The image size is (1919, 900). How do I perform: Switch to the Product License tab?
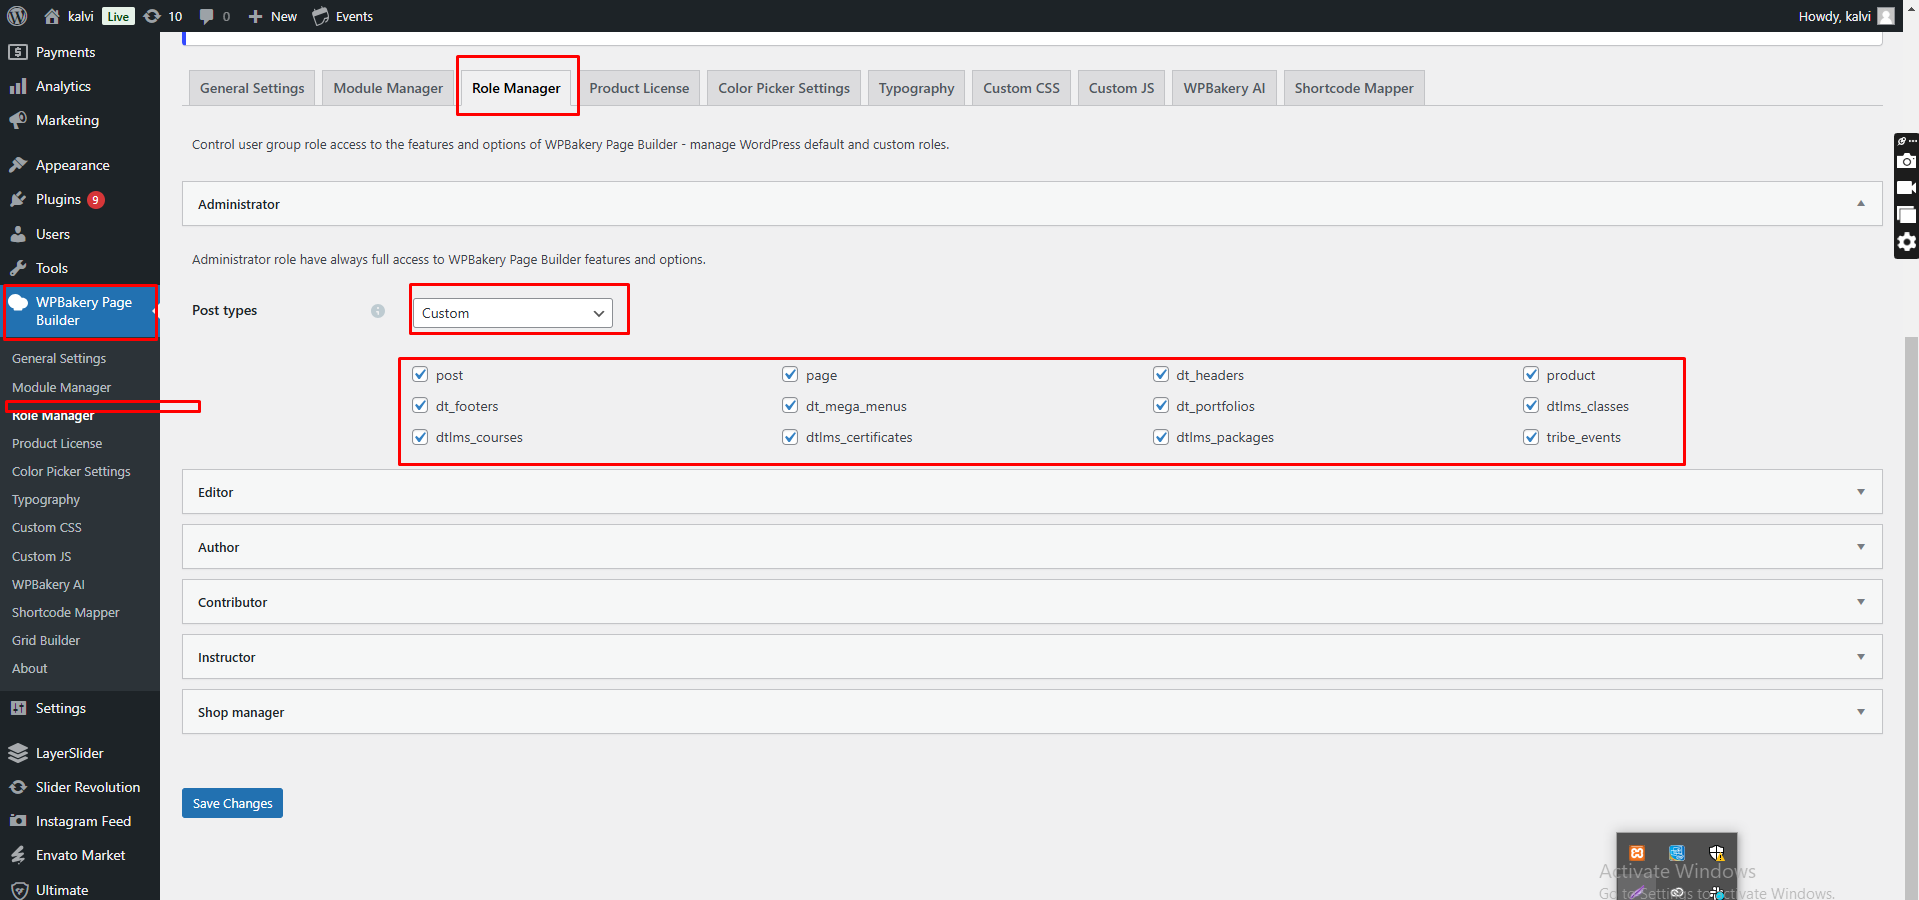[x=639, y=88]
